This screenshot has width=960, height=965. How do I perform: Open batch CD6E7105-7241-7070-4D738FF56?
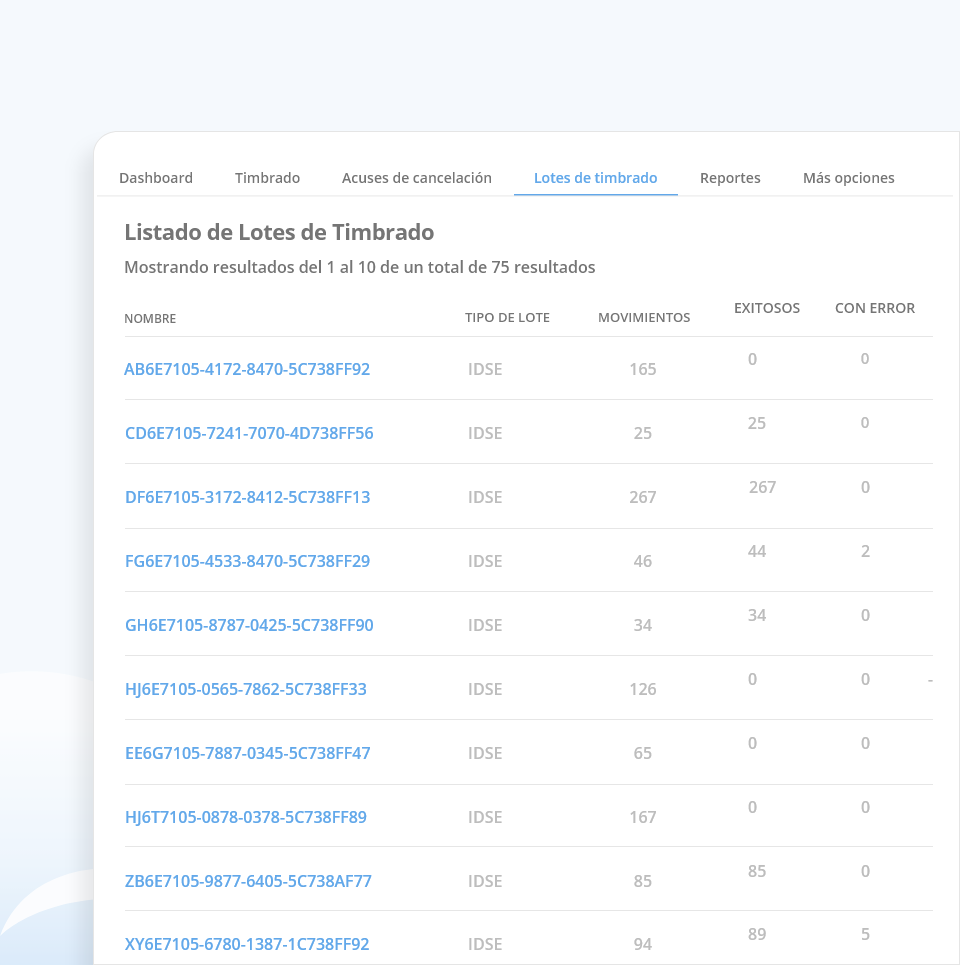pos(249,433)
